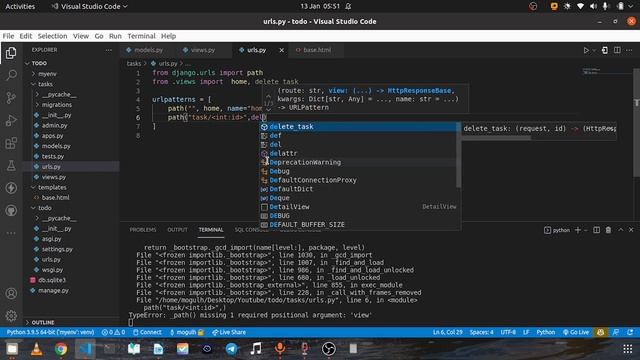This screenshot has width=640, height=360.
Task: Open new terminal launch profile dropdown
Action: [586, 230]
